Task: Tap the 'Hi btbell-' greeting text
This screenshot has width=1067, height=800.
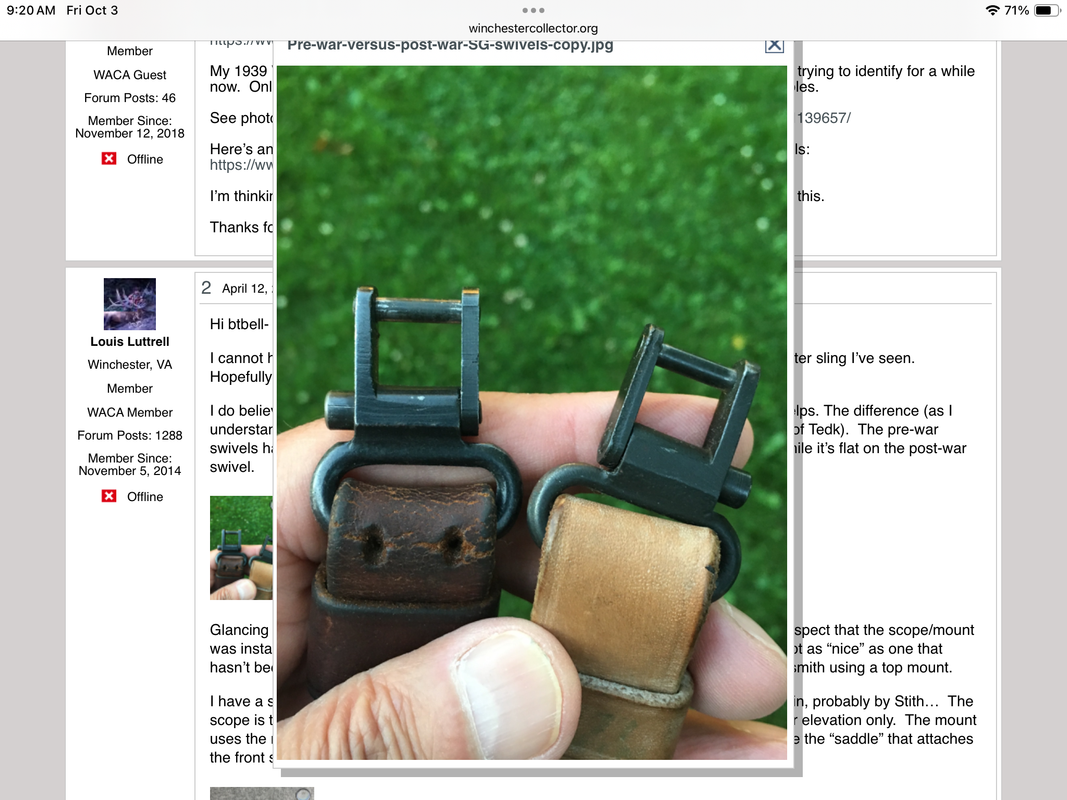Action: coord(239,324)
